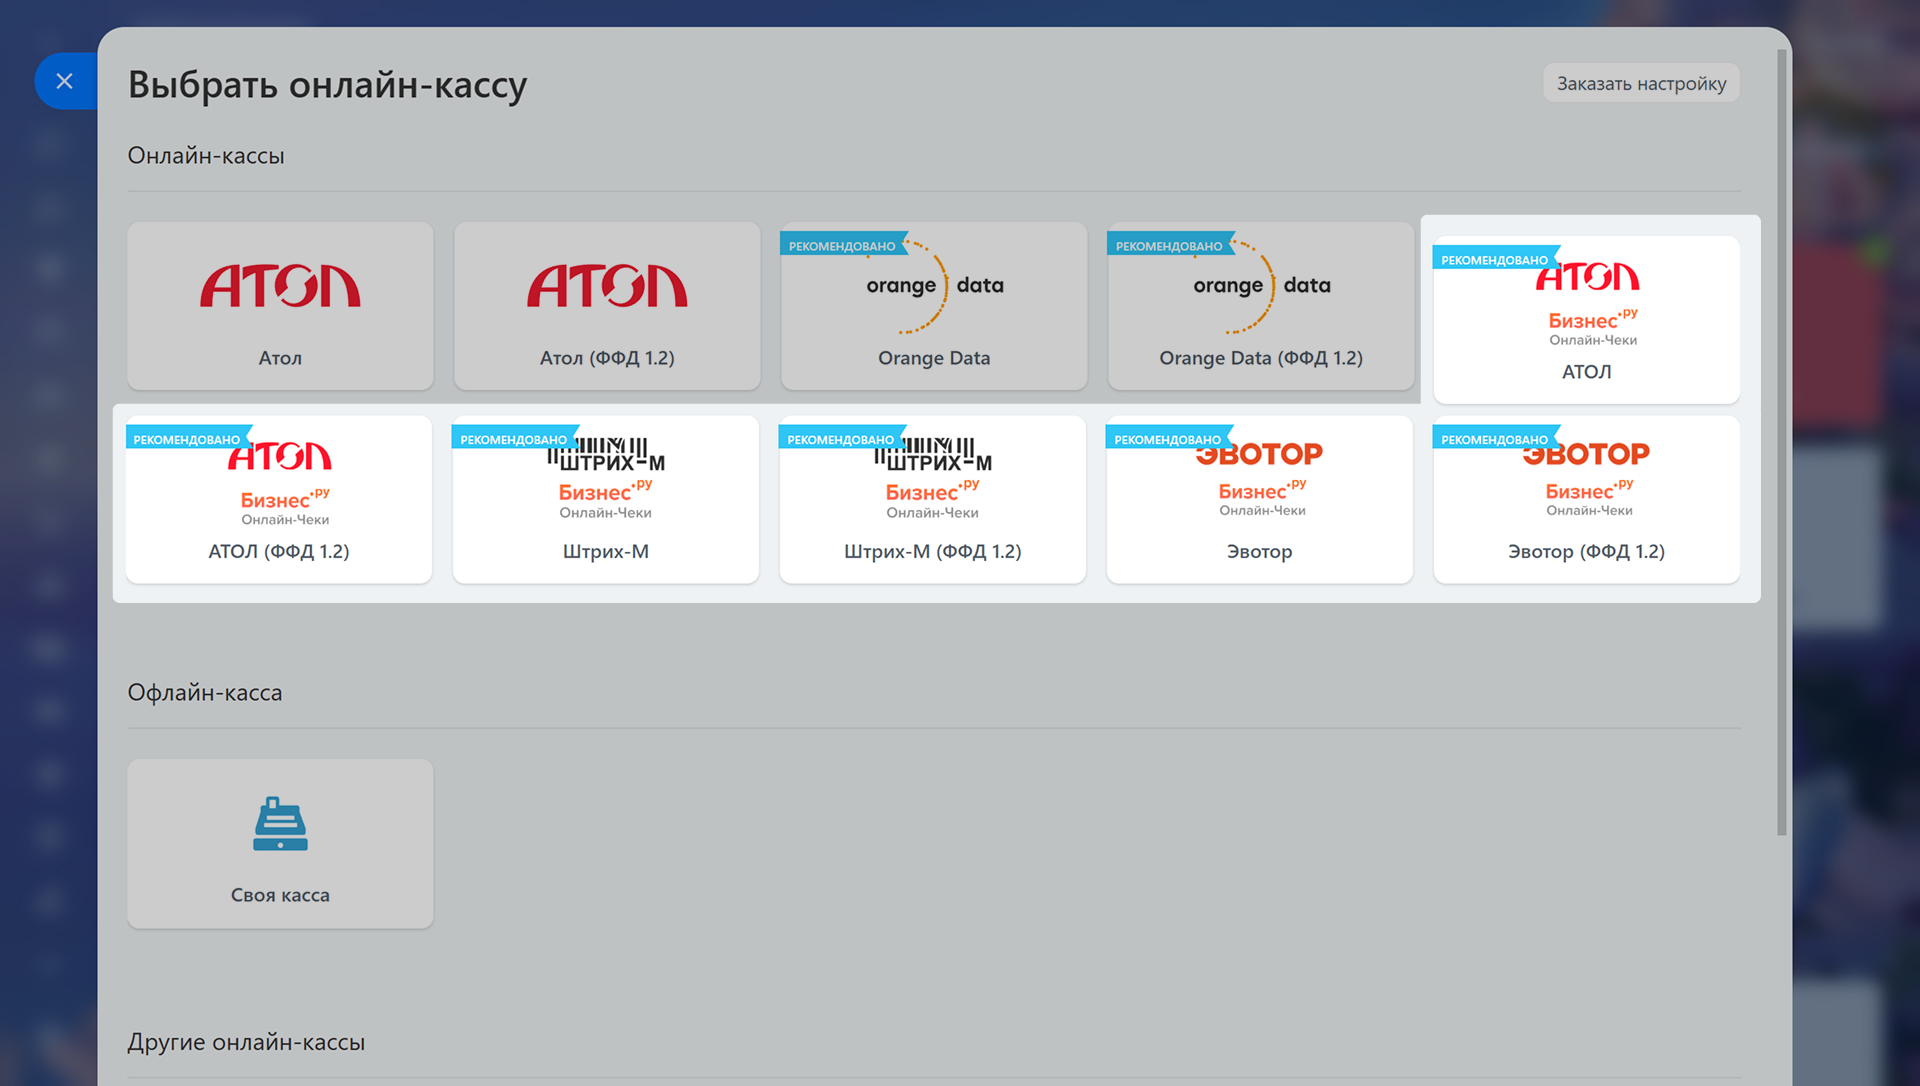Pick the Orange Data (ФФД 1.2) card
The image size is (1920, 1086).
click(x=1261, y=306)
